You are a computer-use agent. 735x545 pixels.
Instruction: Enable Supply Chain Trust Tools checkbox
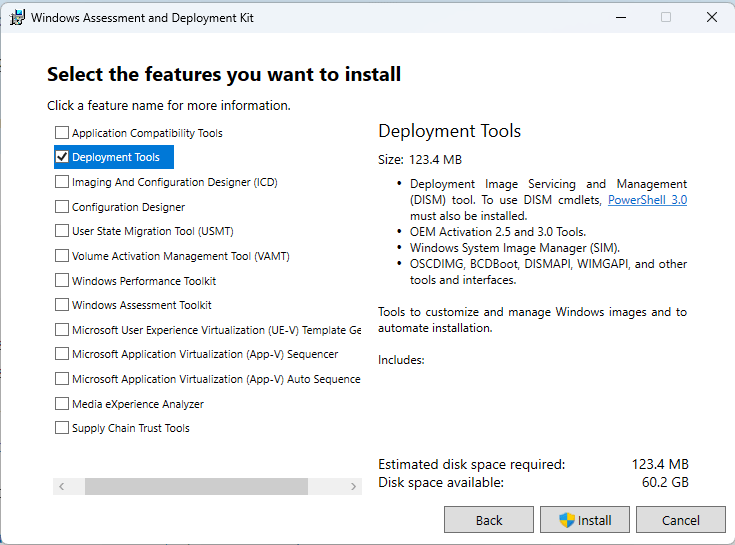pos(62,428)
